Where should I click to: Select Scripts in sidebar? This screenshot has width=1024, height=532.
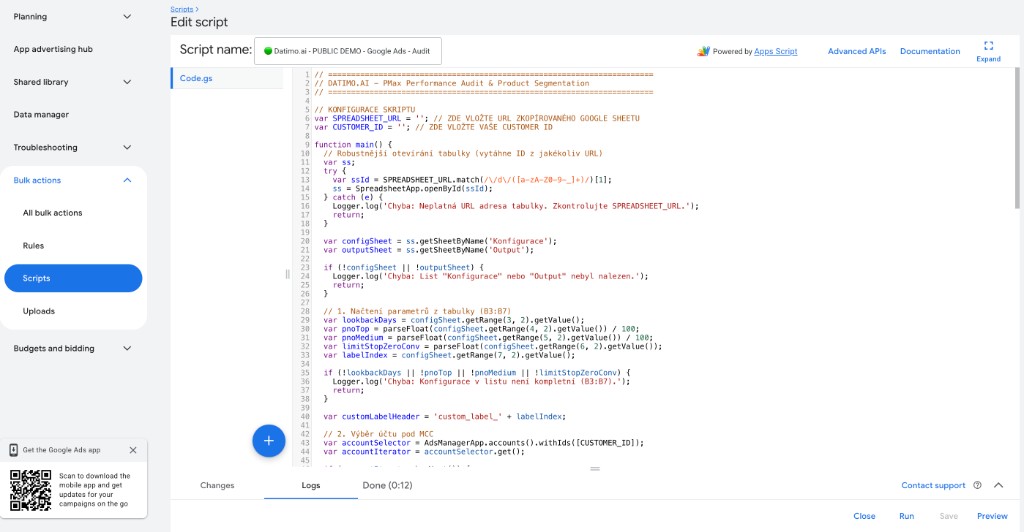click(73, 278)
